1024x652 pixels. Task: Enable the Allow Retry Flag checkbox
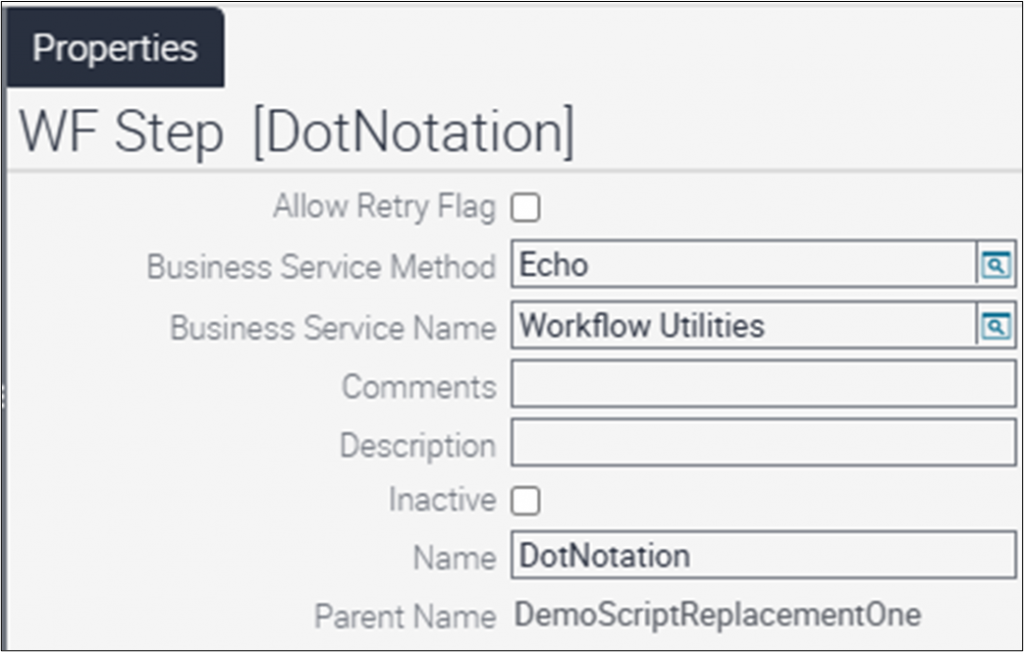pos(525,208)
